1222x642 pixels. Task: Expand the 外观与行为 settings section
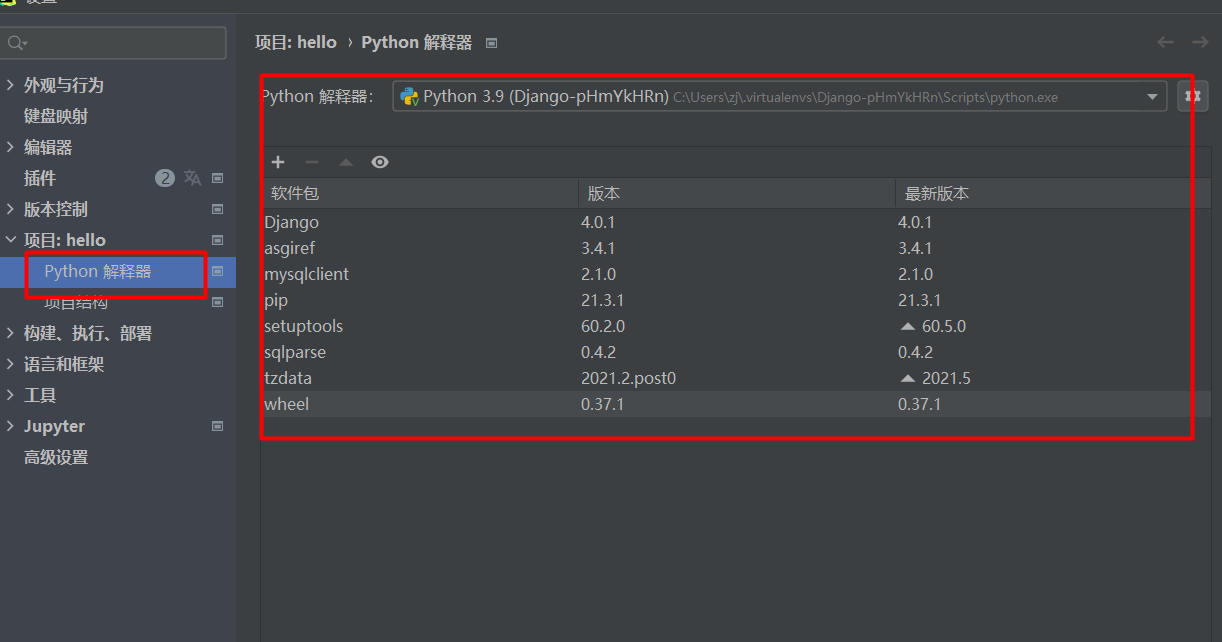[11, 85]
